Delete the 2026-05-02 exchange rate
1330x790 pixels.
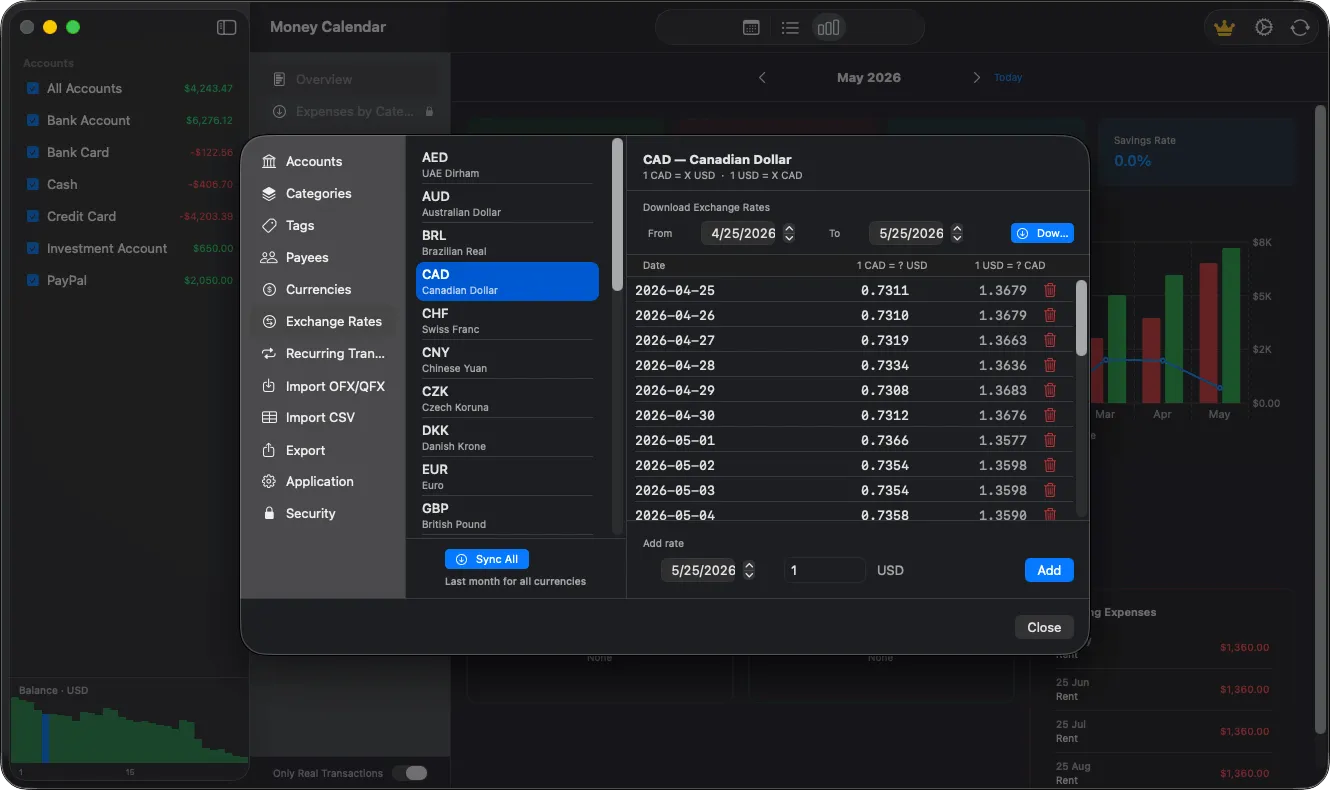1050,465
